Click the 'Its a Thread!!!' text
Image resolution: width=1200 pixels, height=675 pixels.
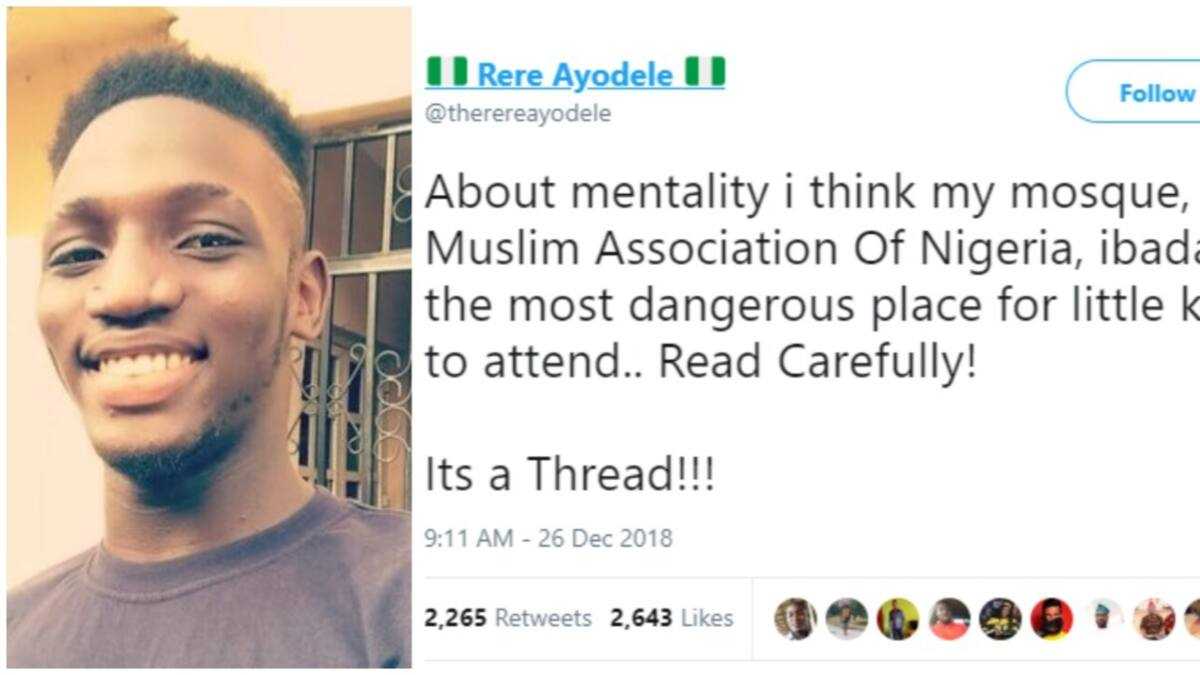[x=570, y=475]
